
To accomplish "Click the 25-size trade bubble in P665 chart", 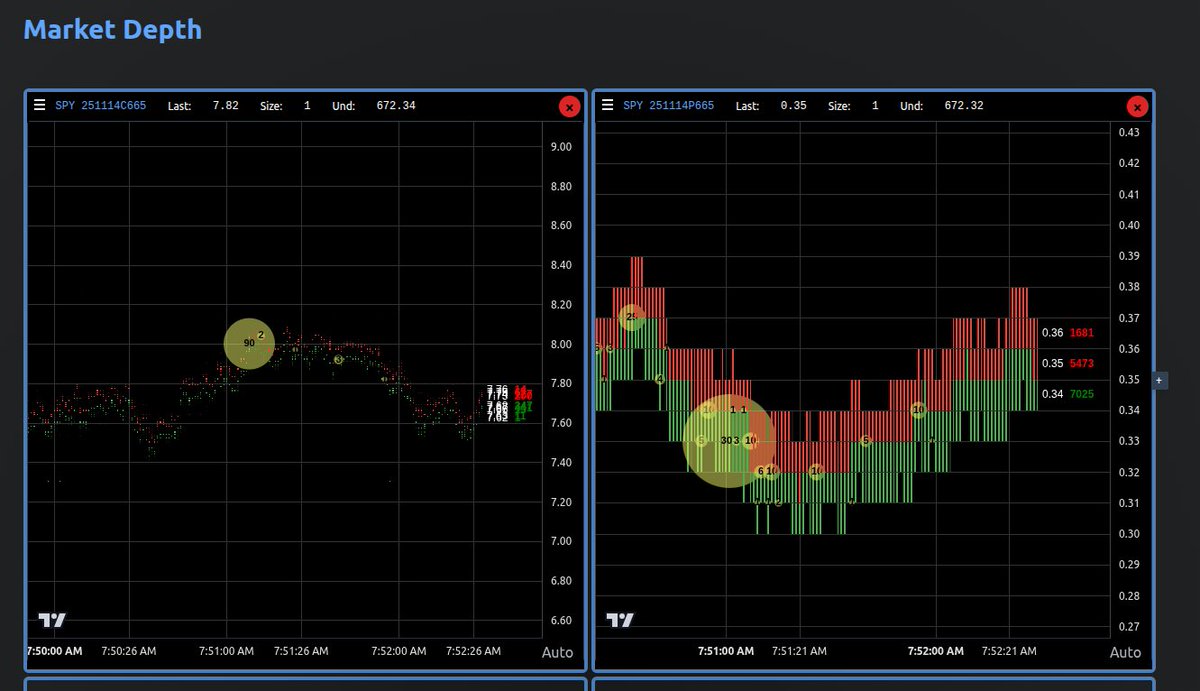I will [631, 318].
